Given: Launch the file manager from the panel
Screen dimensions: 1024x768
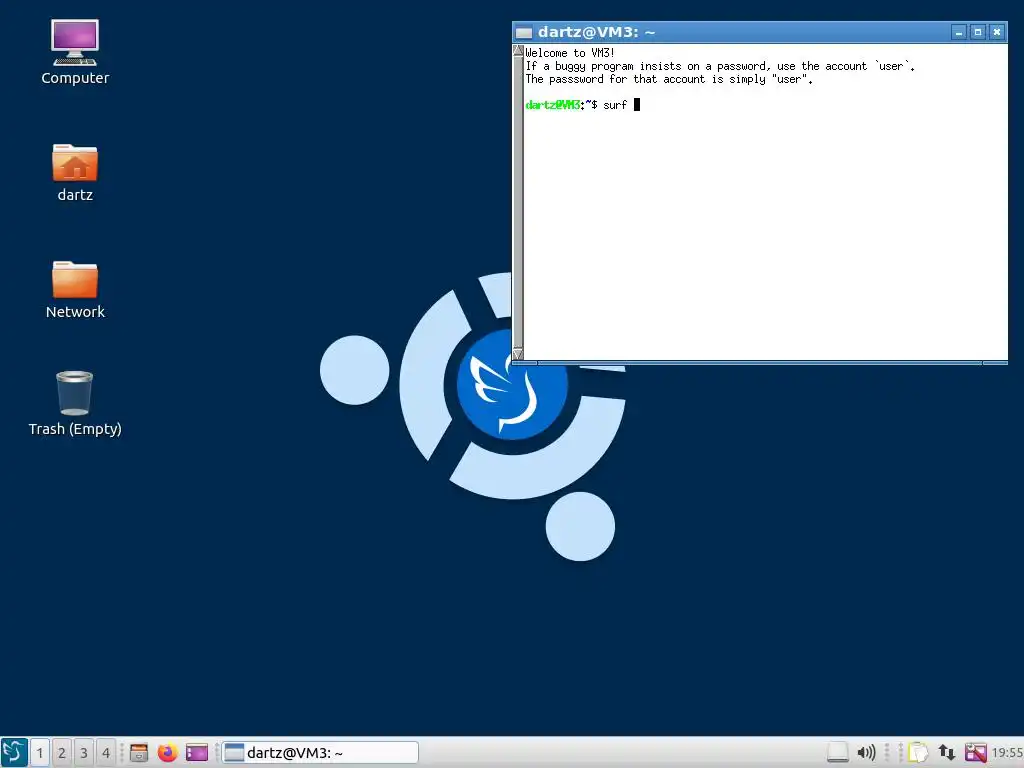Looking at the screenshot, I should pos(138,752).
